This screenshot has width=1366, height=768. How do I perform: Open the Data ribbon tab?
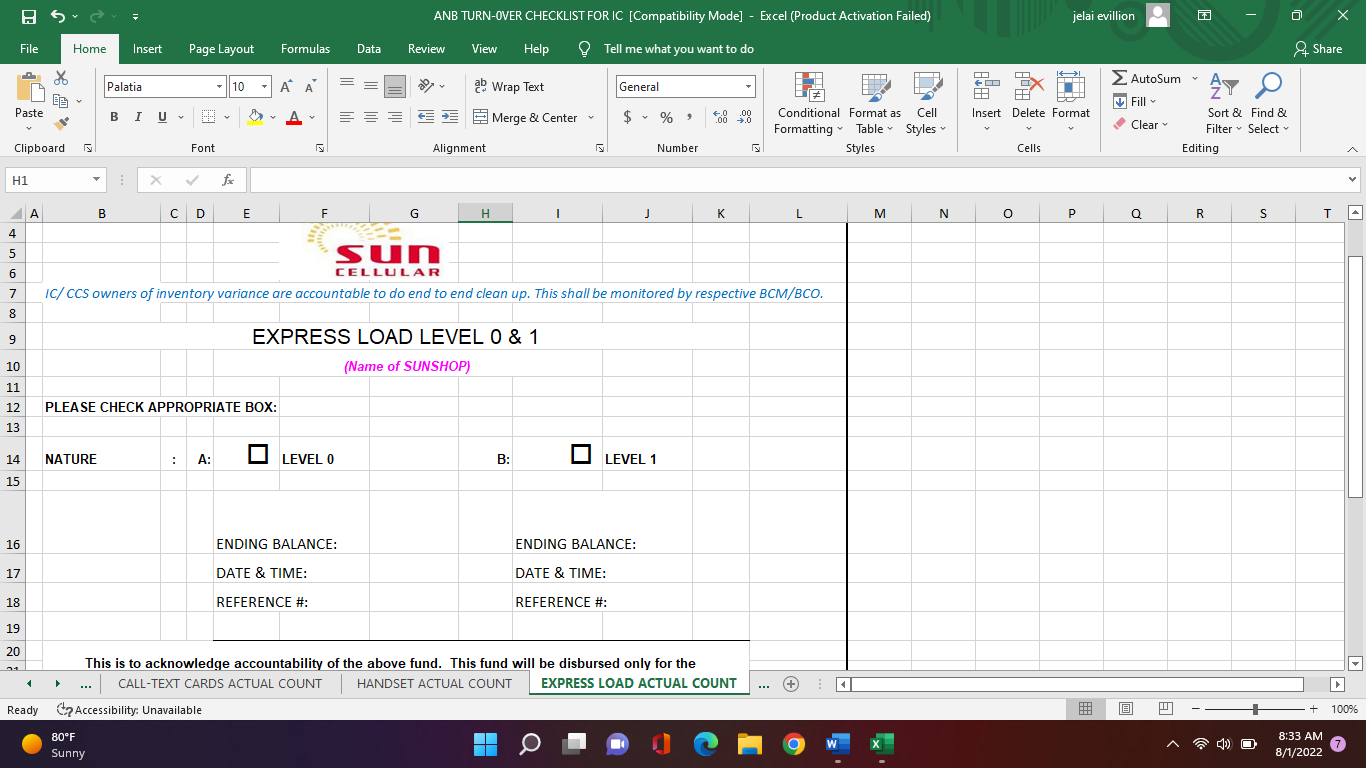[x=369, y=48]
